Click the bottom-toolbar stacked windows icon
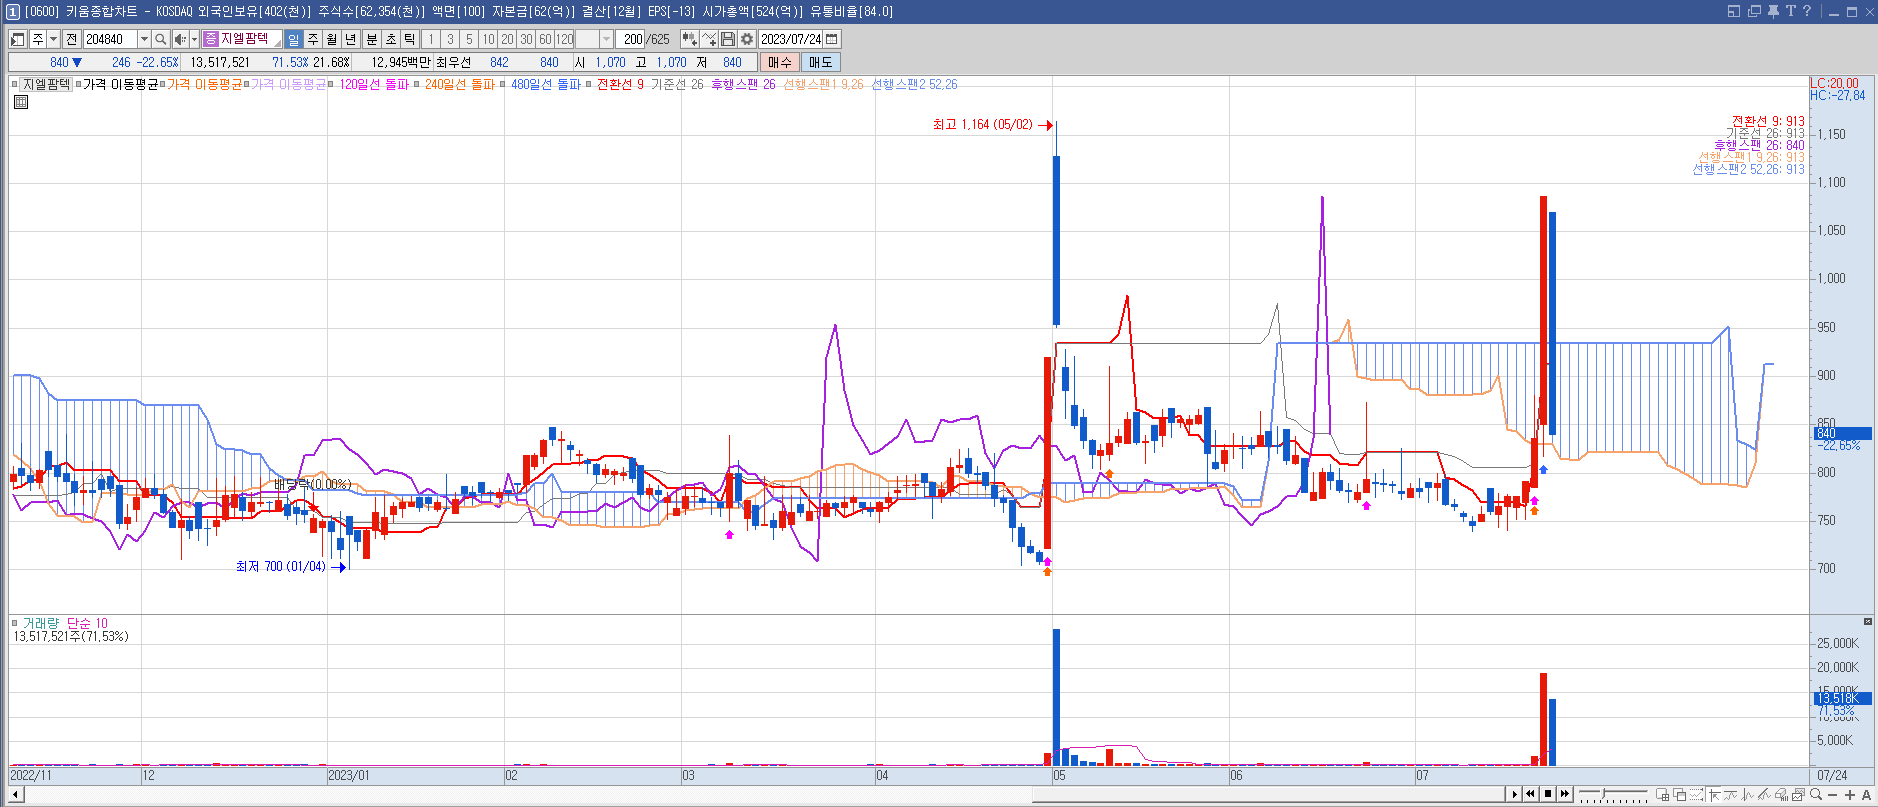This screenshot has height=807, width=1878. coord(1680,795)
